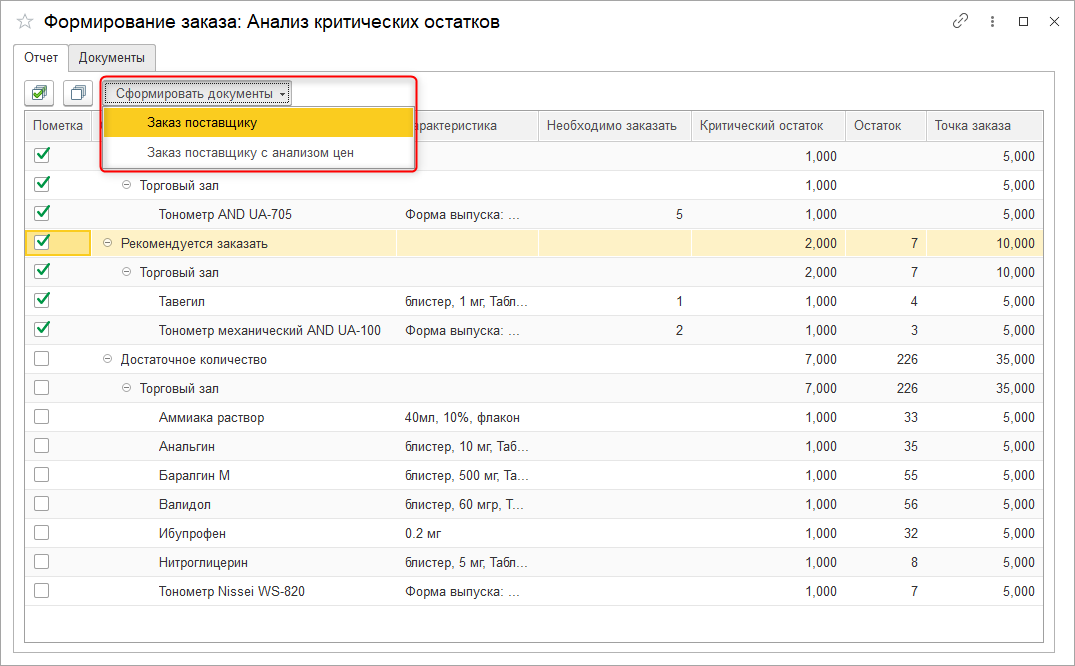Click the Критический остаток column header
Viewport: 1075px width, 666px height.
[769, 126]
